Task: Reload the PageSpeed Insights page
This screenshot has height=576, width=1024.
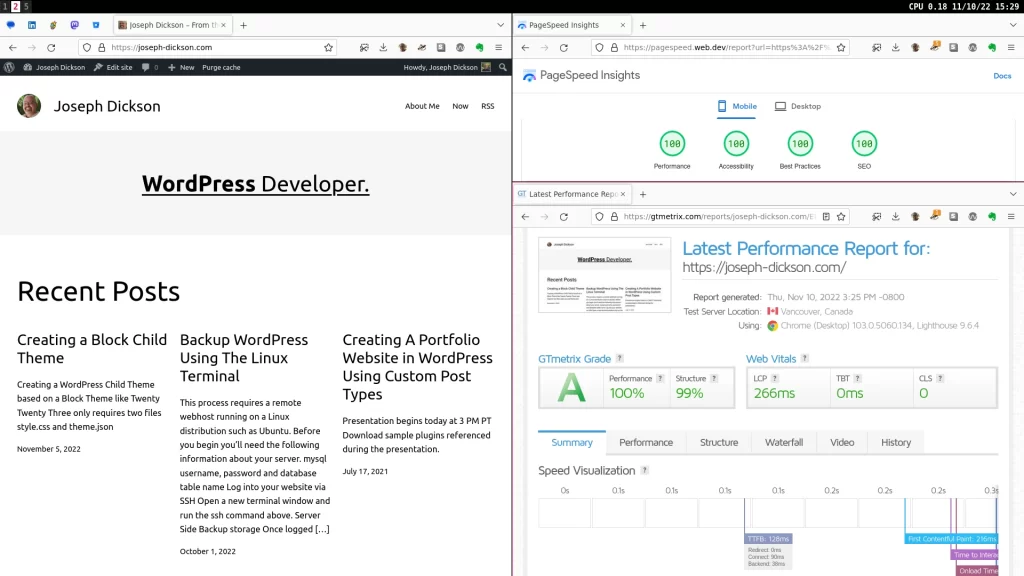Action: pos(563,47)
